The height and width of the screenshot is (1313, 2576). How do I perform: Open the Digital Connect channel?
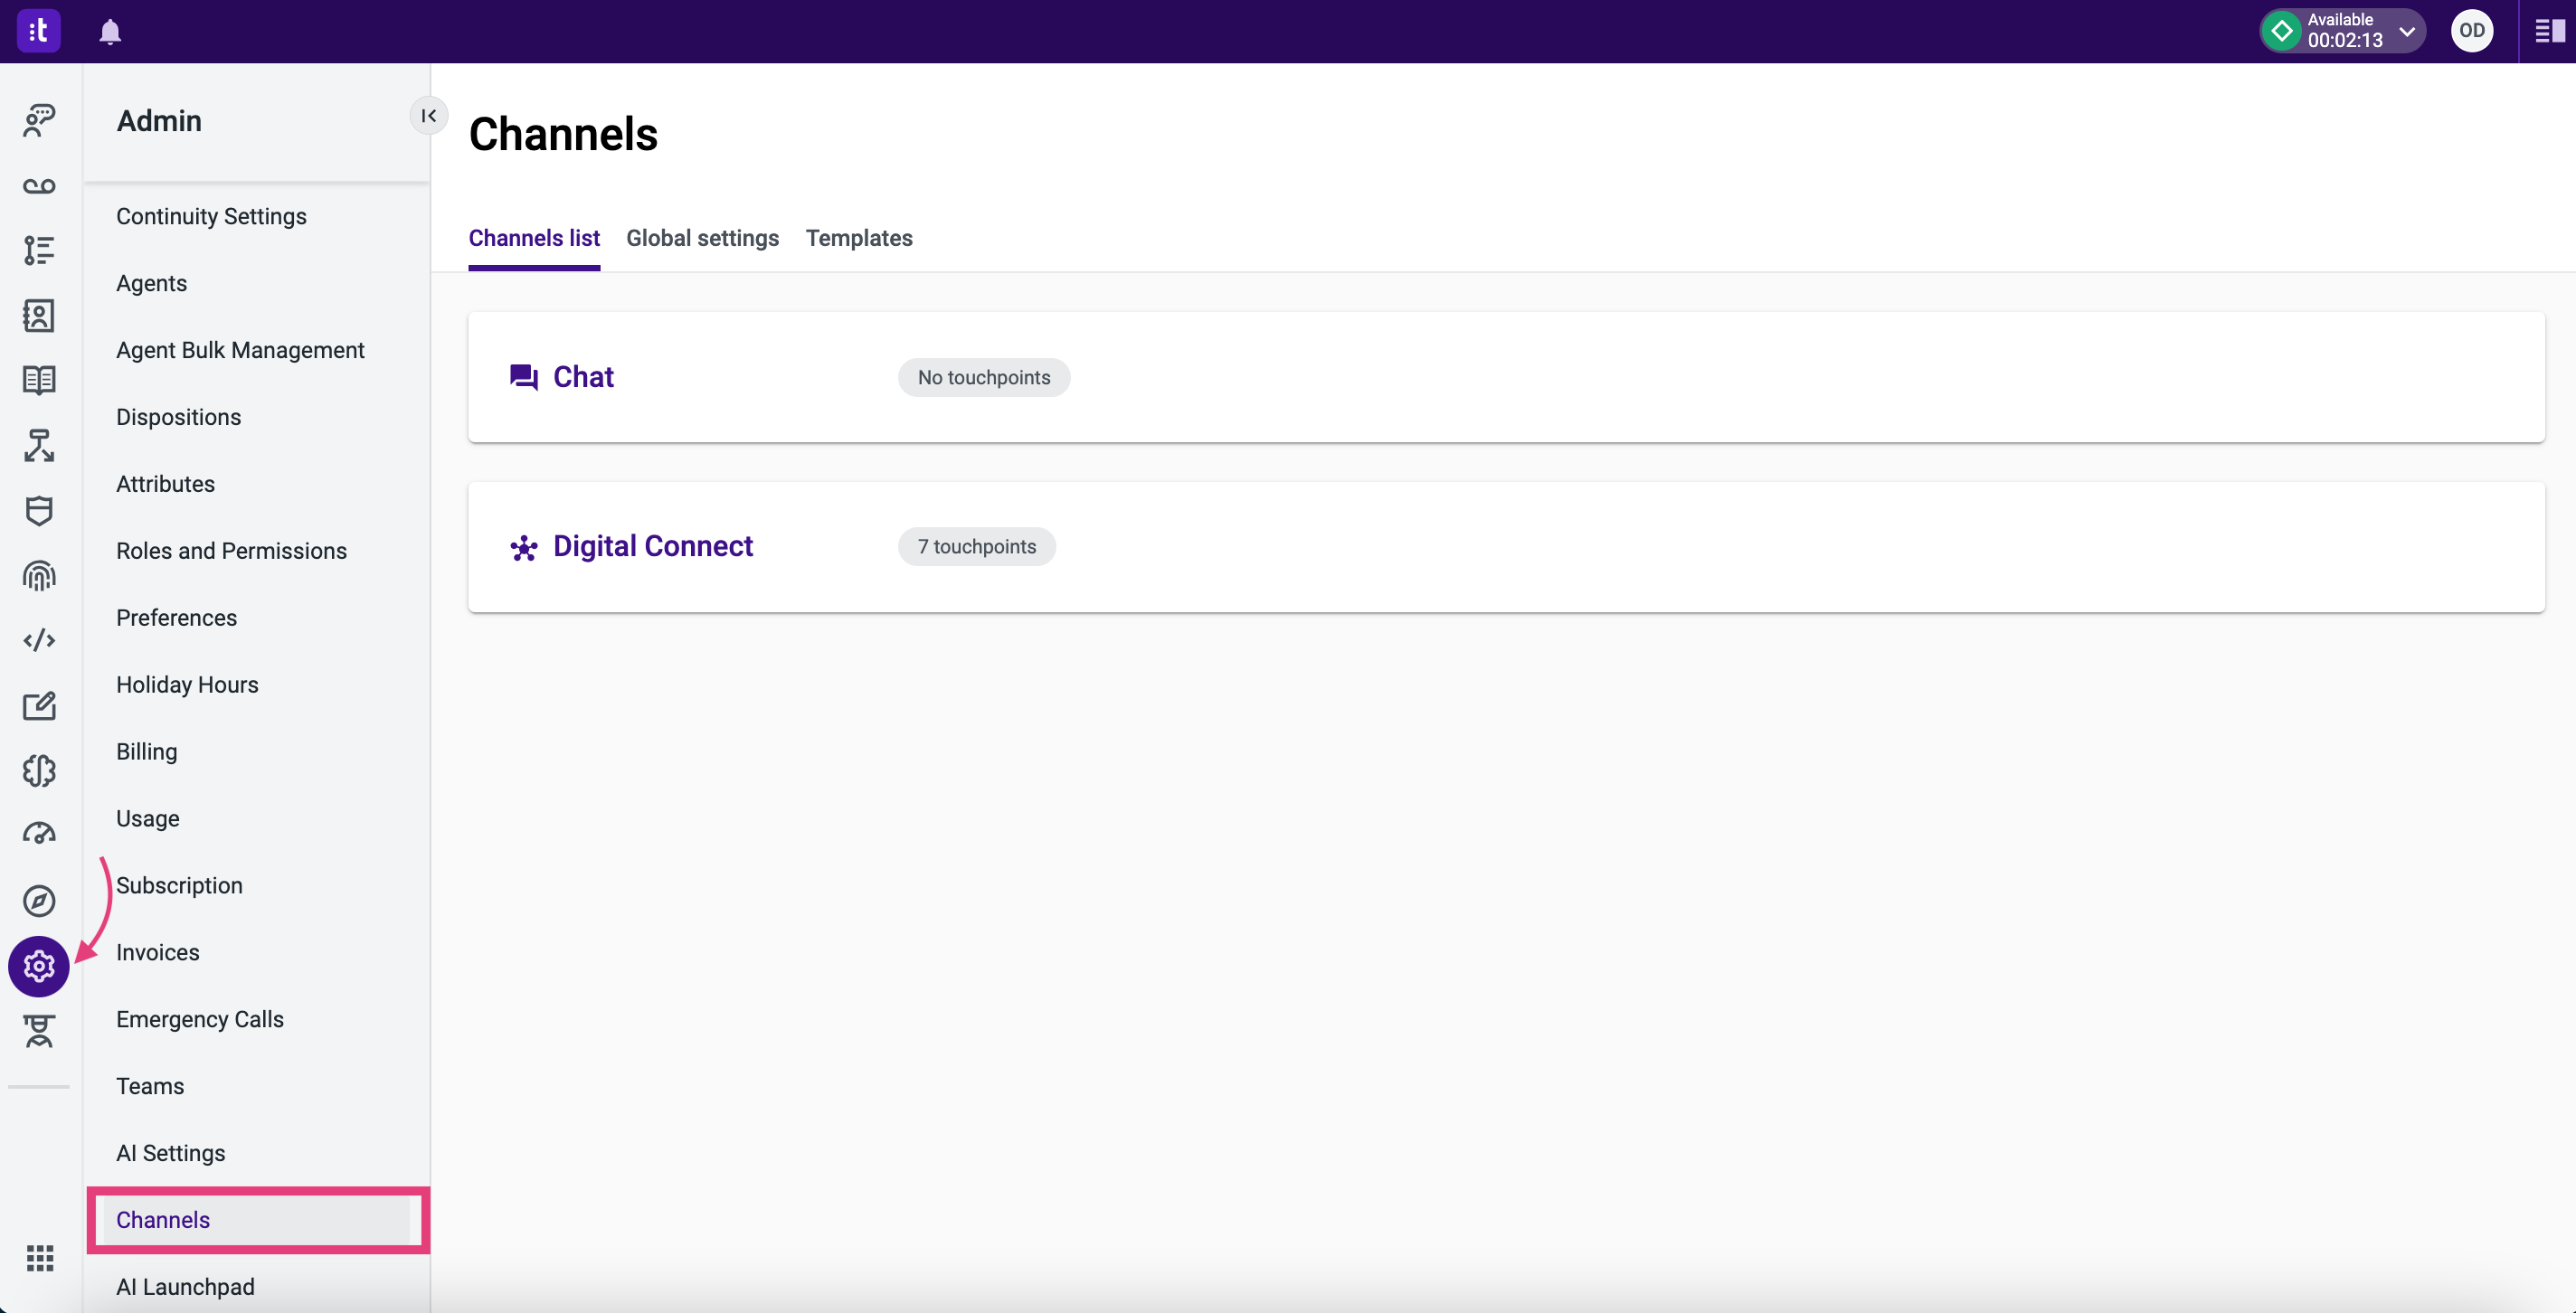(x=652, y=546)
